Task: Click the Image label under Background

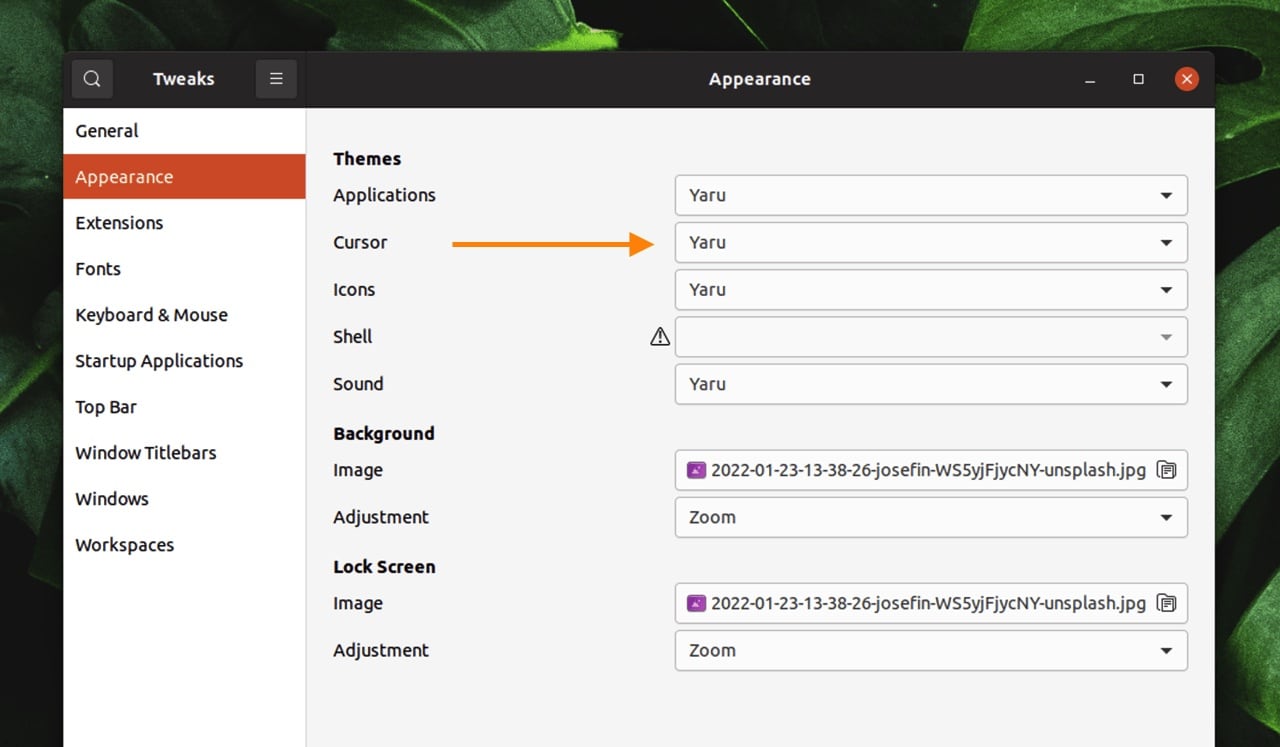Action: 358,471
